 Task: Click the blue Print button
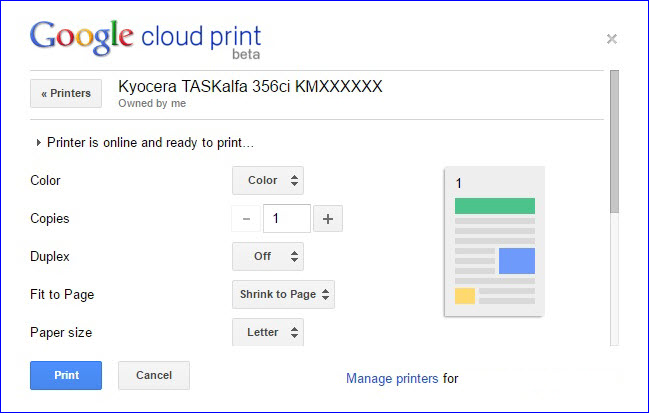(66, 375)
